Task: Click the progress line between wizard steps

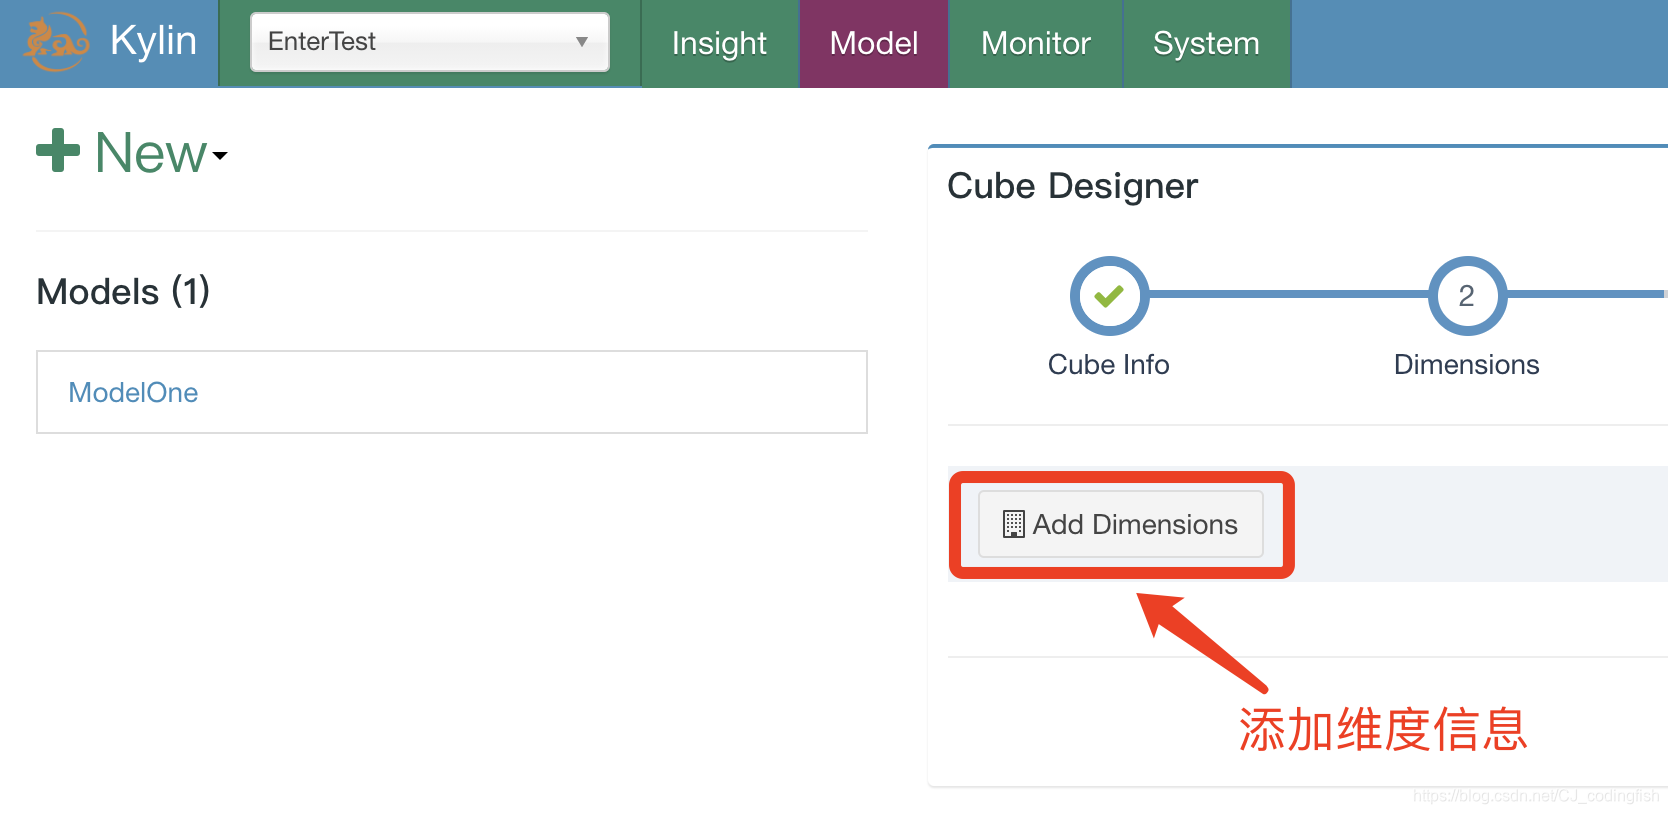Action: [1288, 295]
